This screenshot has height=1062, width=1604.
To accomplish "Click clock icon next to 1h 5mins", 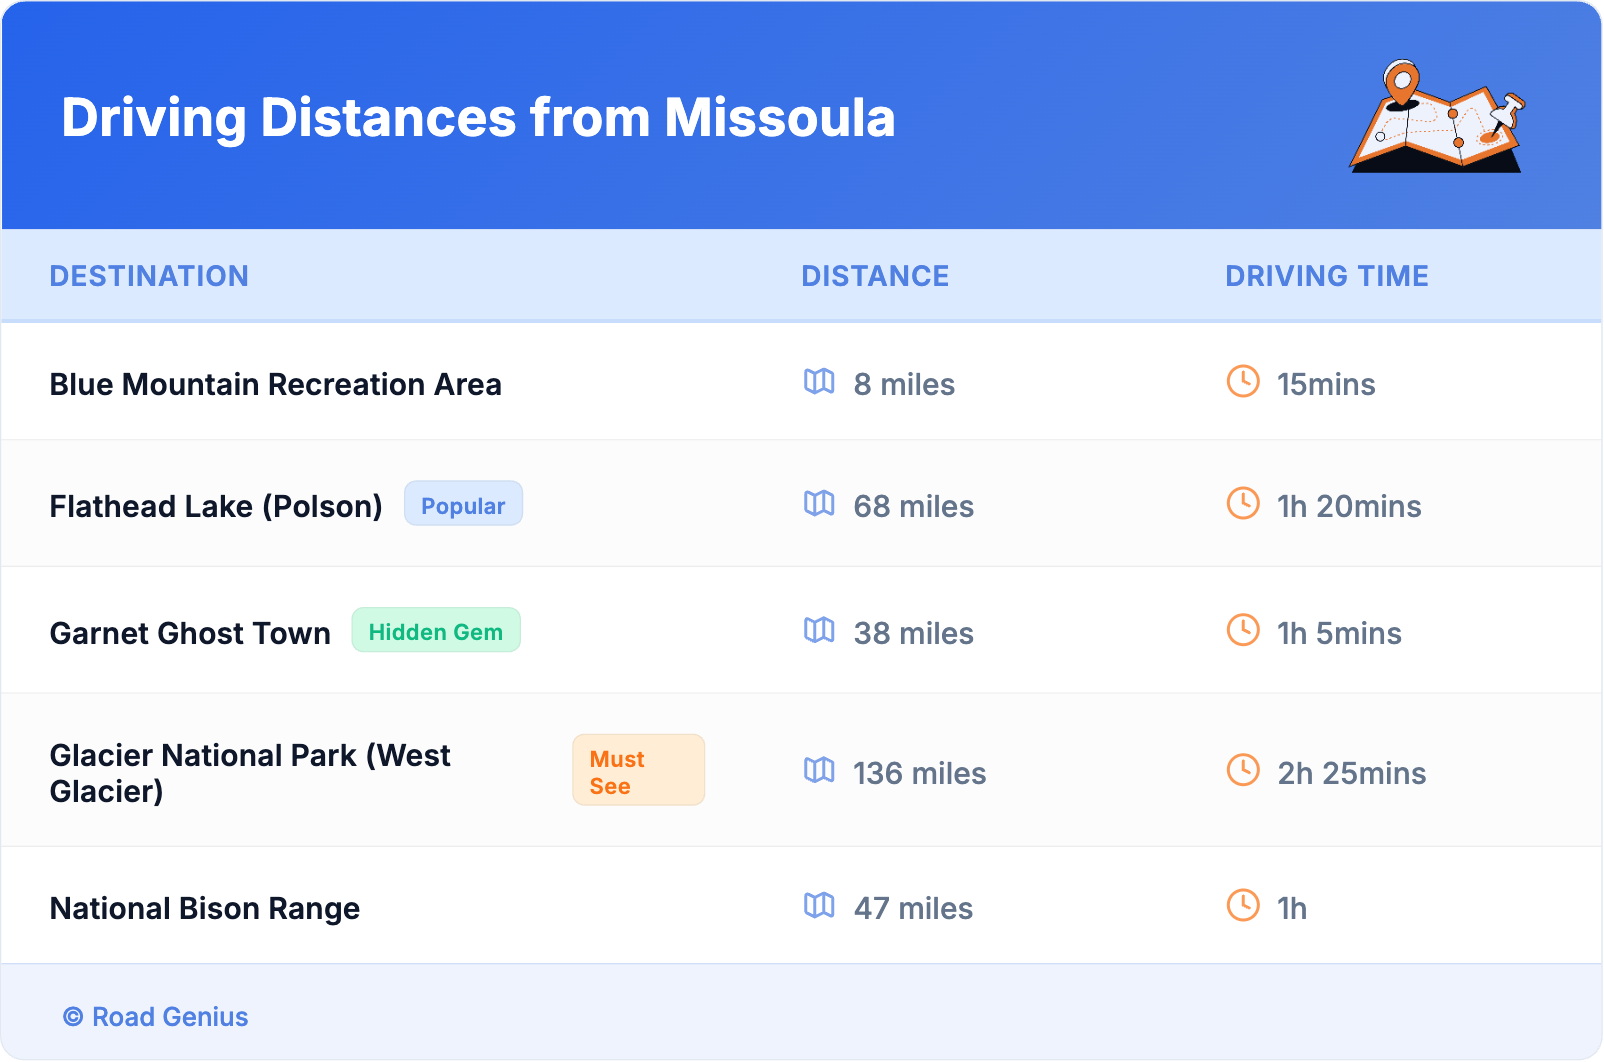I will [x=1243, y=630].
